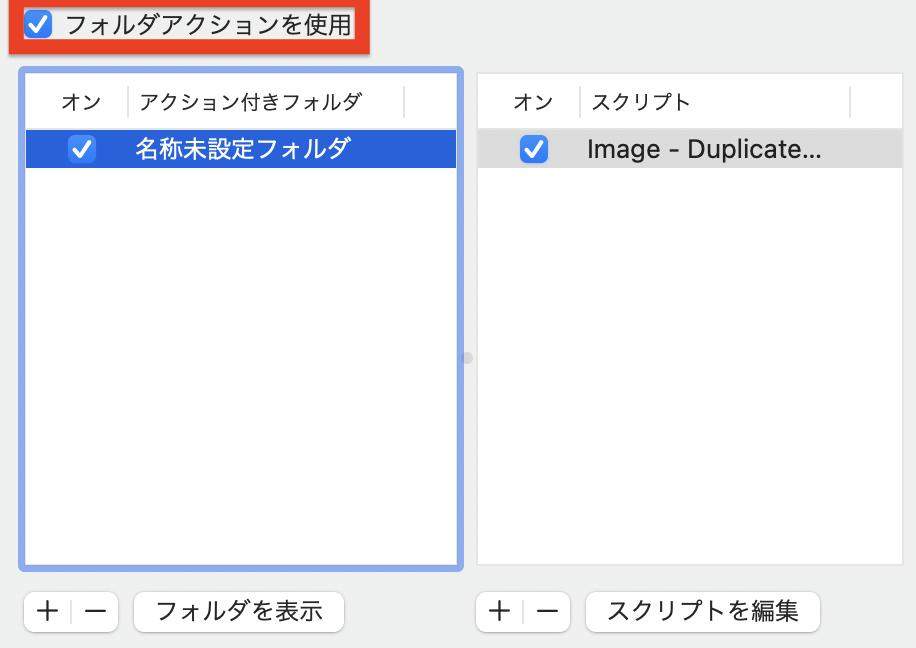Click the remove folder minus button
This screenshot has width=916, height=648.
93,611
